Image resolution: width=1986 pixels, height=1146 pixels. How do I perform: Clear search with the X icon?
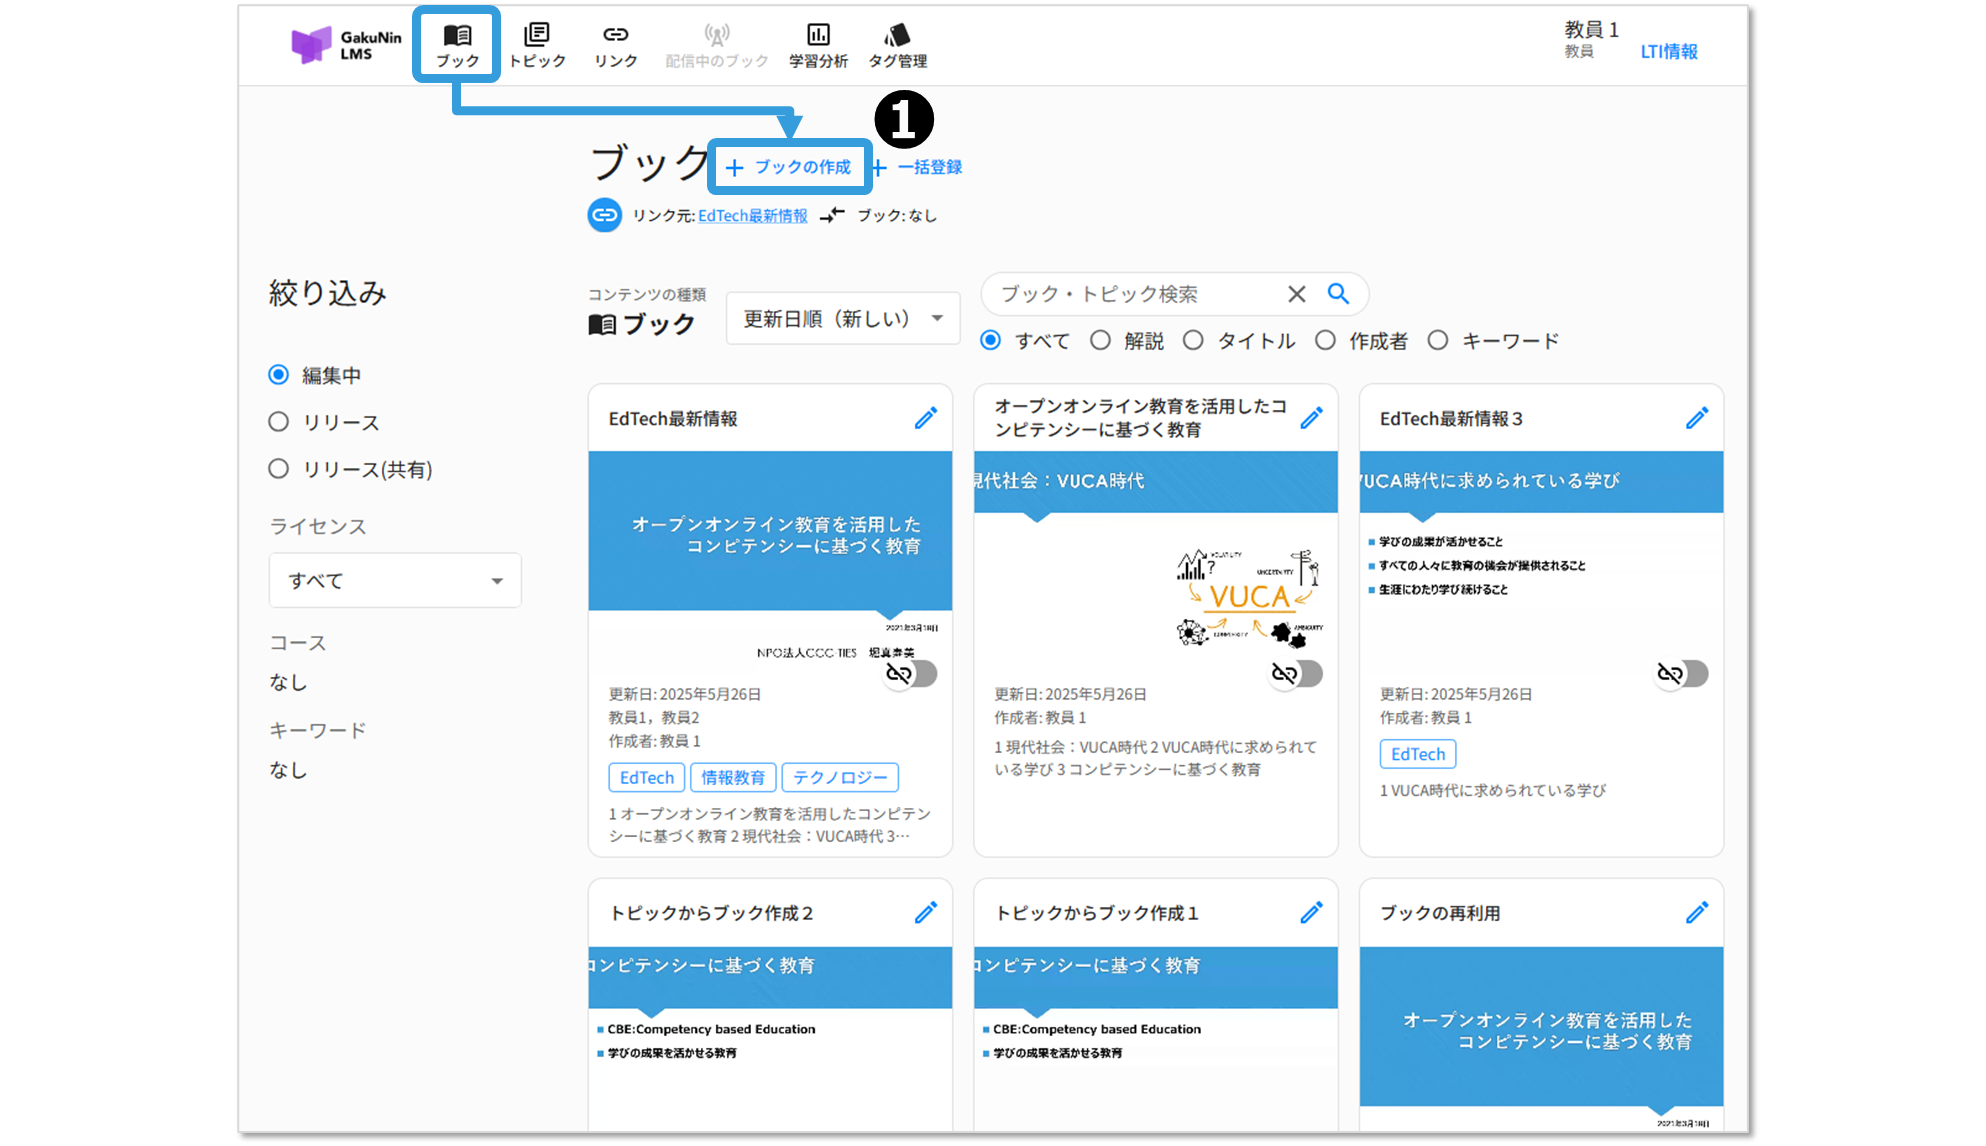click(1296, 294)
